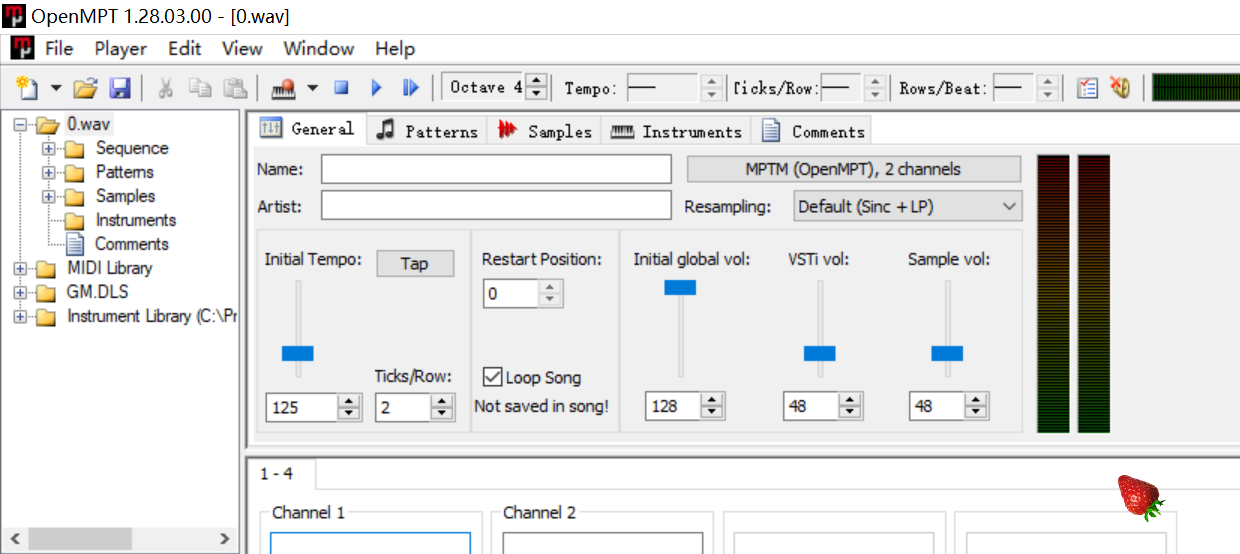
Task: Switch to the Instruments tab
Action: (677, 131)
